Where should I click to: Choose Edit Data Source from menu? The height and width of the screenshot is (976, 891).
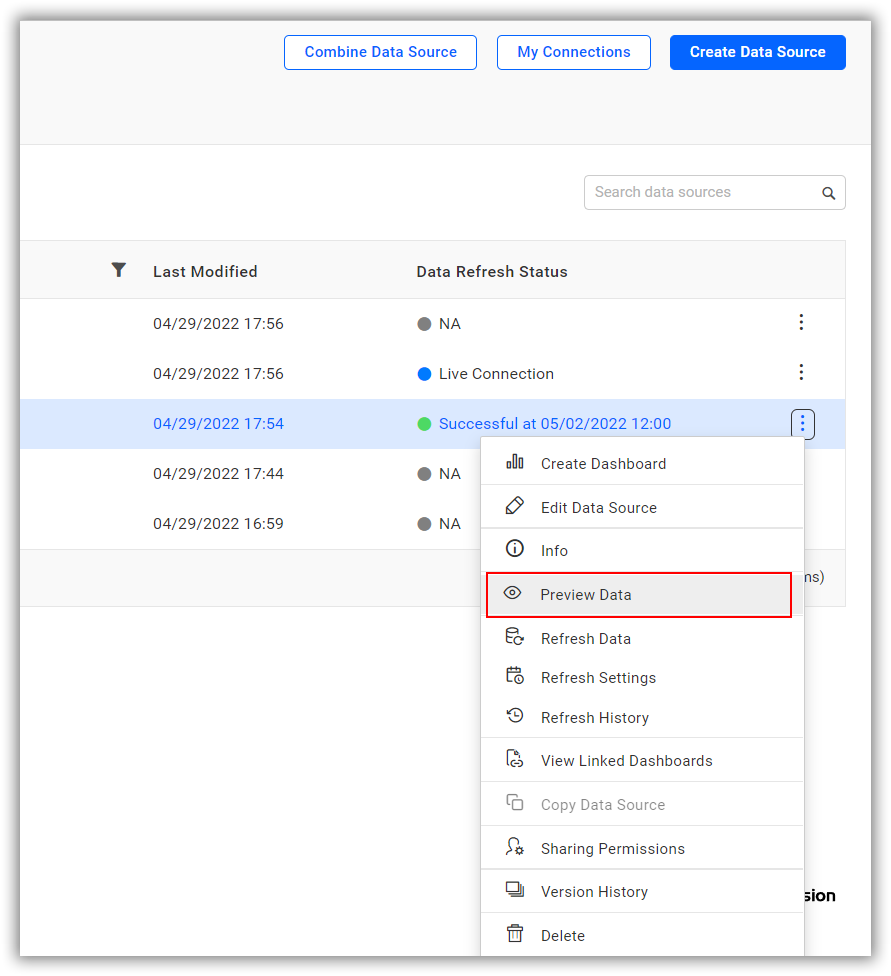pos(642,507)
